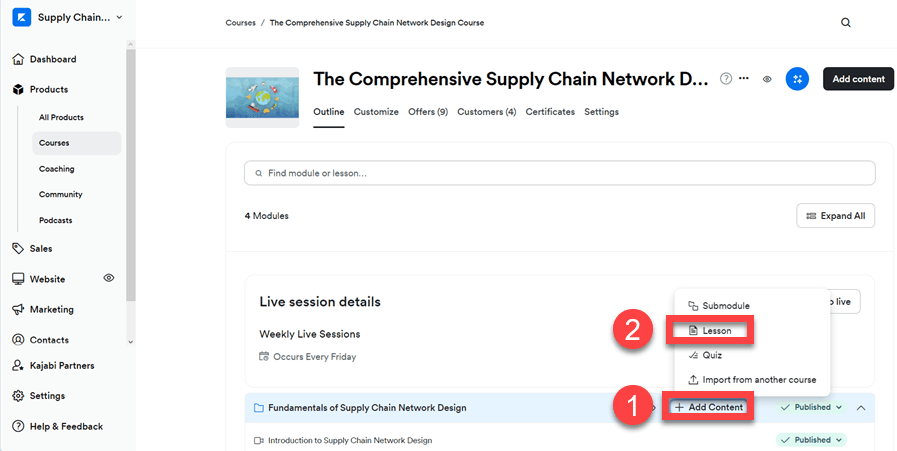897x451 pixels.
Task: Select Lesson from the dropdown menu
Action: click(717, 330)
